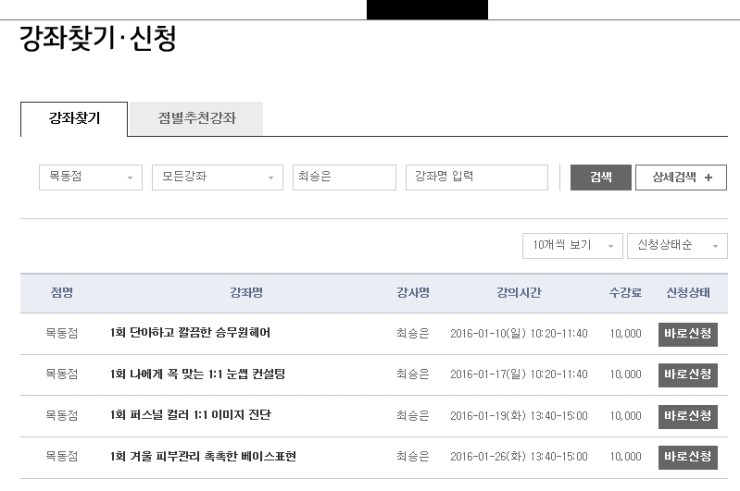Click the 신청상태 column header
The width and height of the screenshot is (740, 491).
point(688,293)
